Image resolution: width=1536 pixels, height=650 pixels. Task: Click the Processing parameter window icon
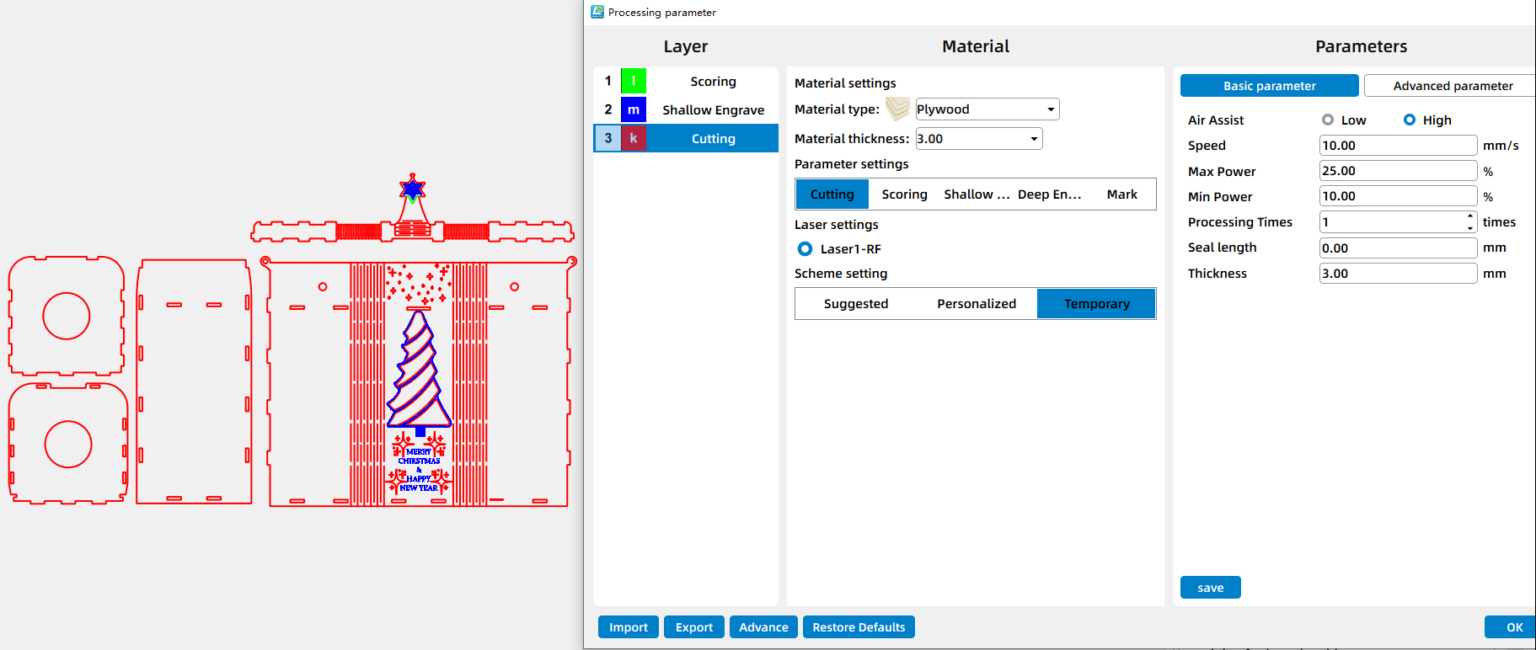[x=597, y=12]
